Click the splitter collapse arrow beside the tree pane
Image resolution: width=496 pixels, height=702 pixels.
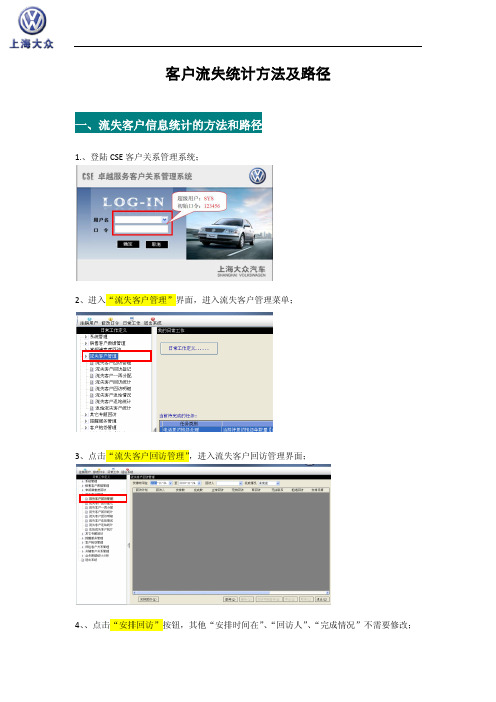129,545
